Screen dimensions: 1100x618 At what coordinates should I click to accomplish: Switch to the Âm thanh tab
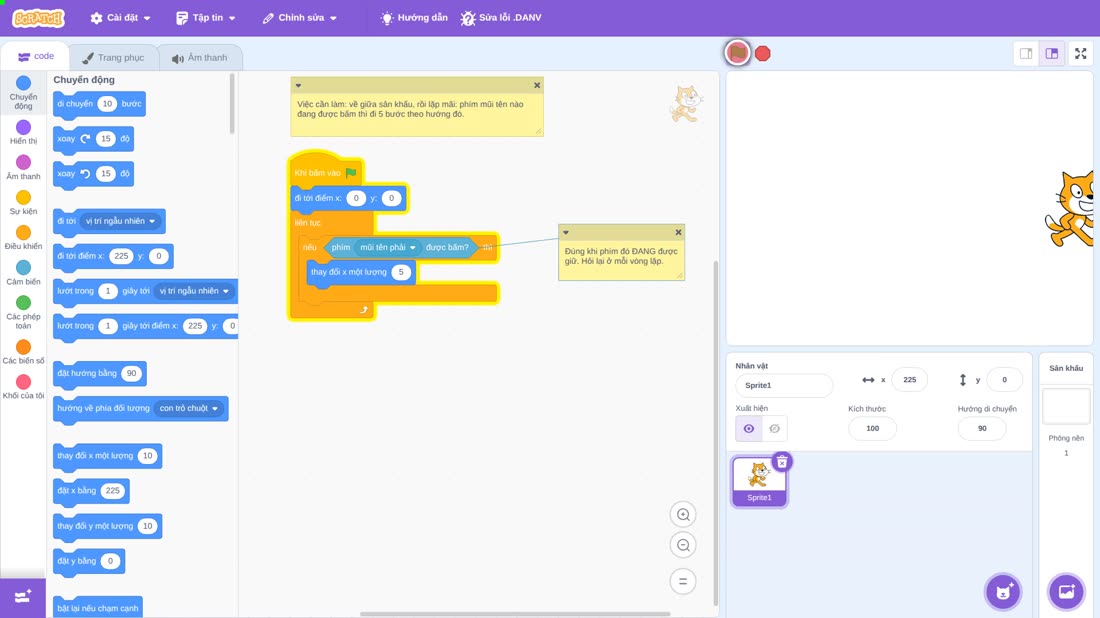click(200, 58)
